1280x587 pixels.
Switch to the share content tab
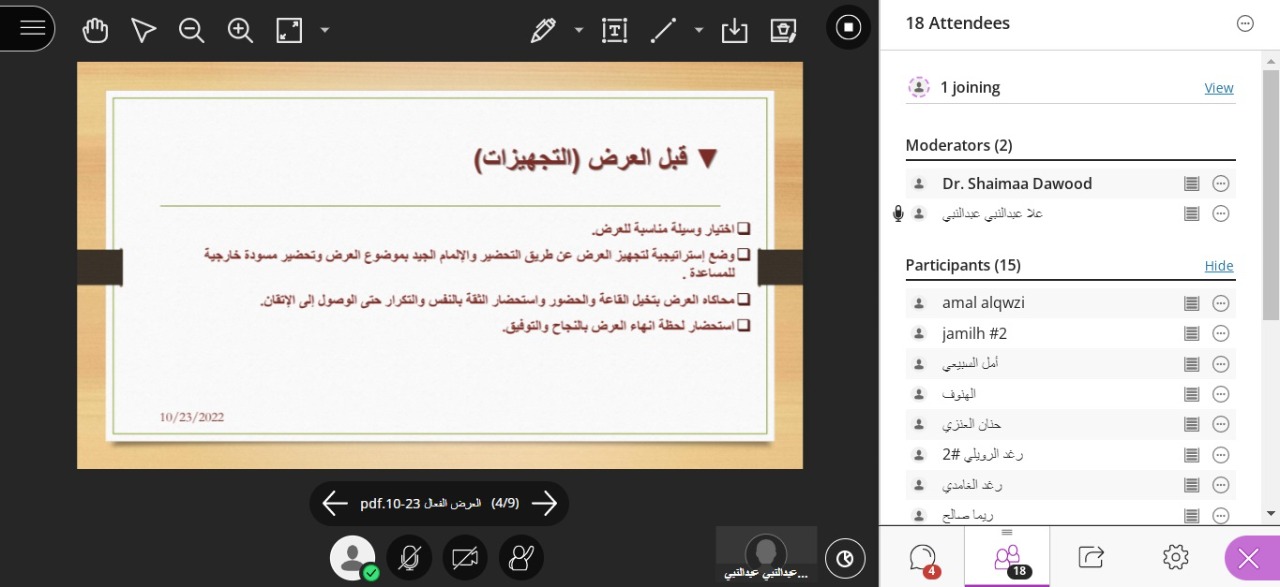(x=1091, y=557)
